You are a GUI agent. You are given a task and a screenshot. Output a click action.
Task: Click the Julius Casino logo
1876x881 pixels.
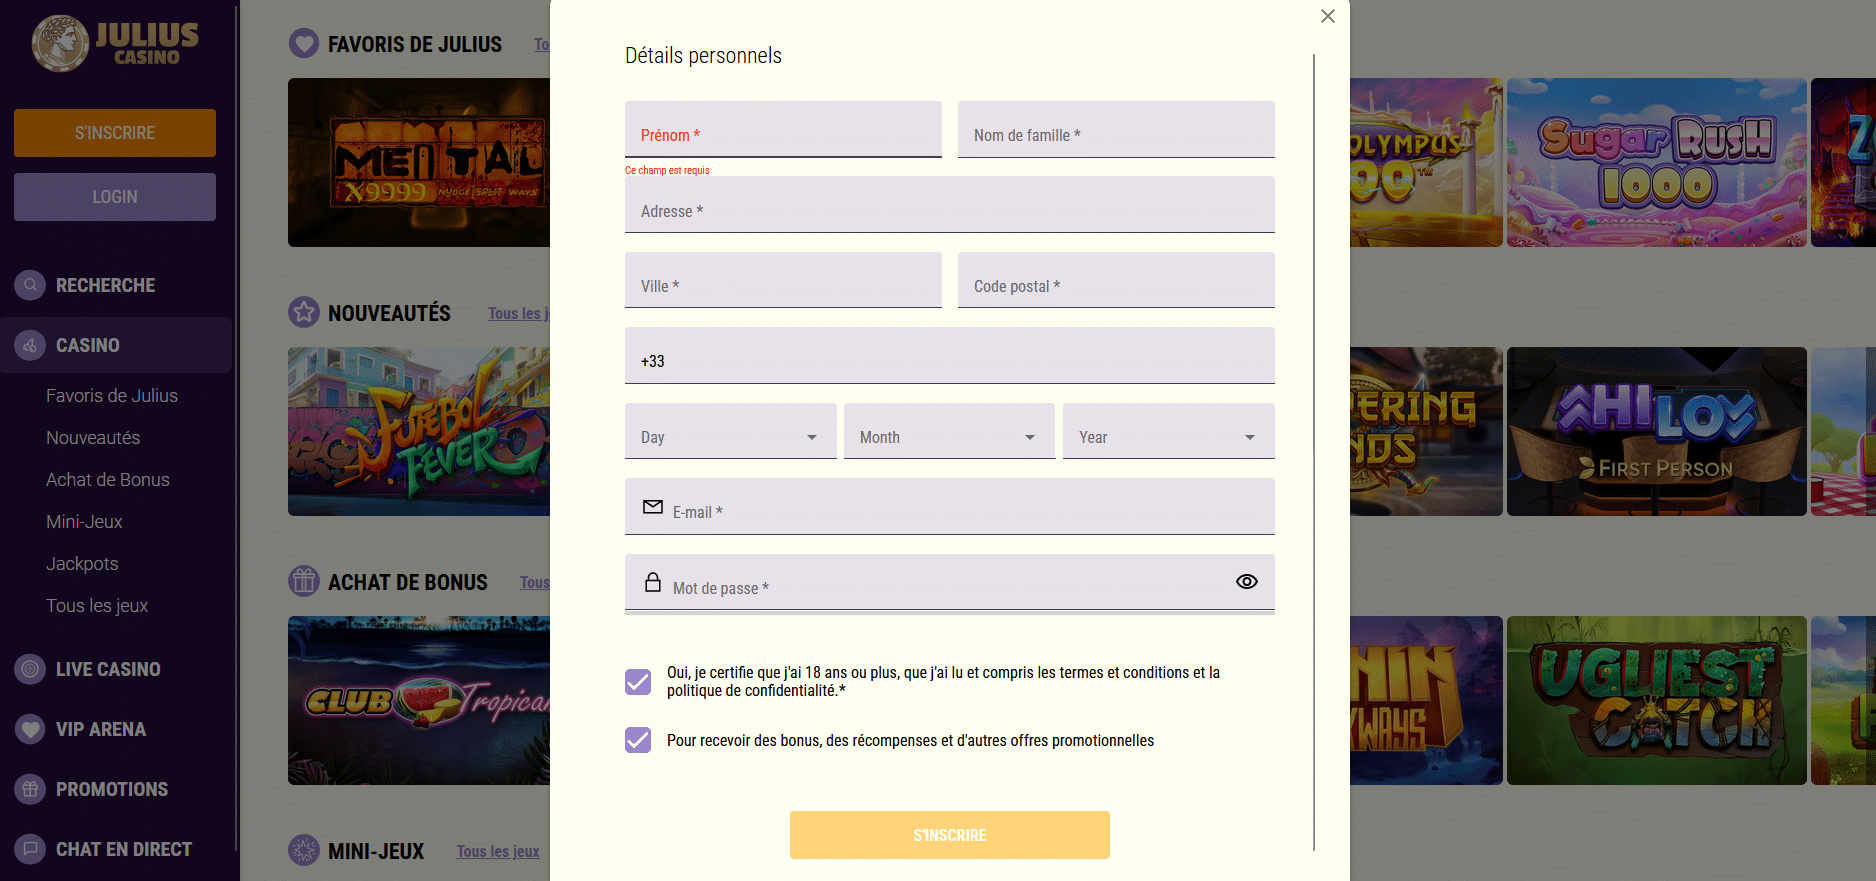[x=115, y=44]
